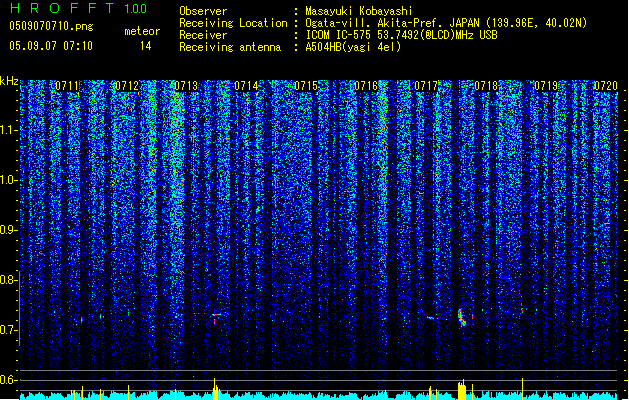Click the small echo streak before 0717
The image size is (629, 400).
tap(430, 318)
